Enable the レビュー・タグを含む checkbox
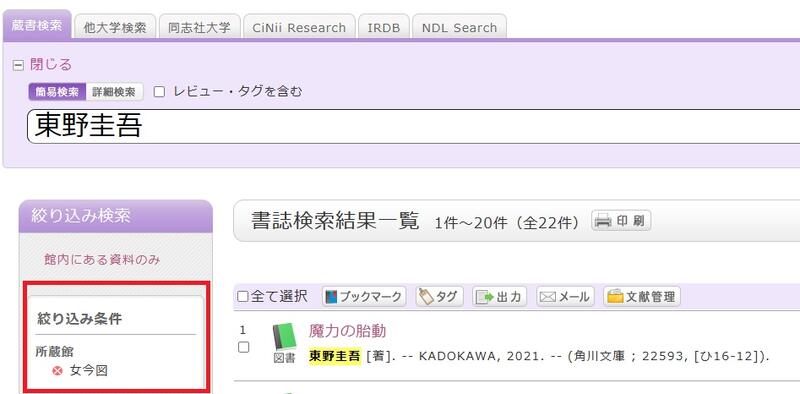Image resolution: width=800 pixels, height=394 pixels. 160,92
